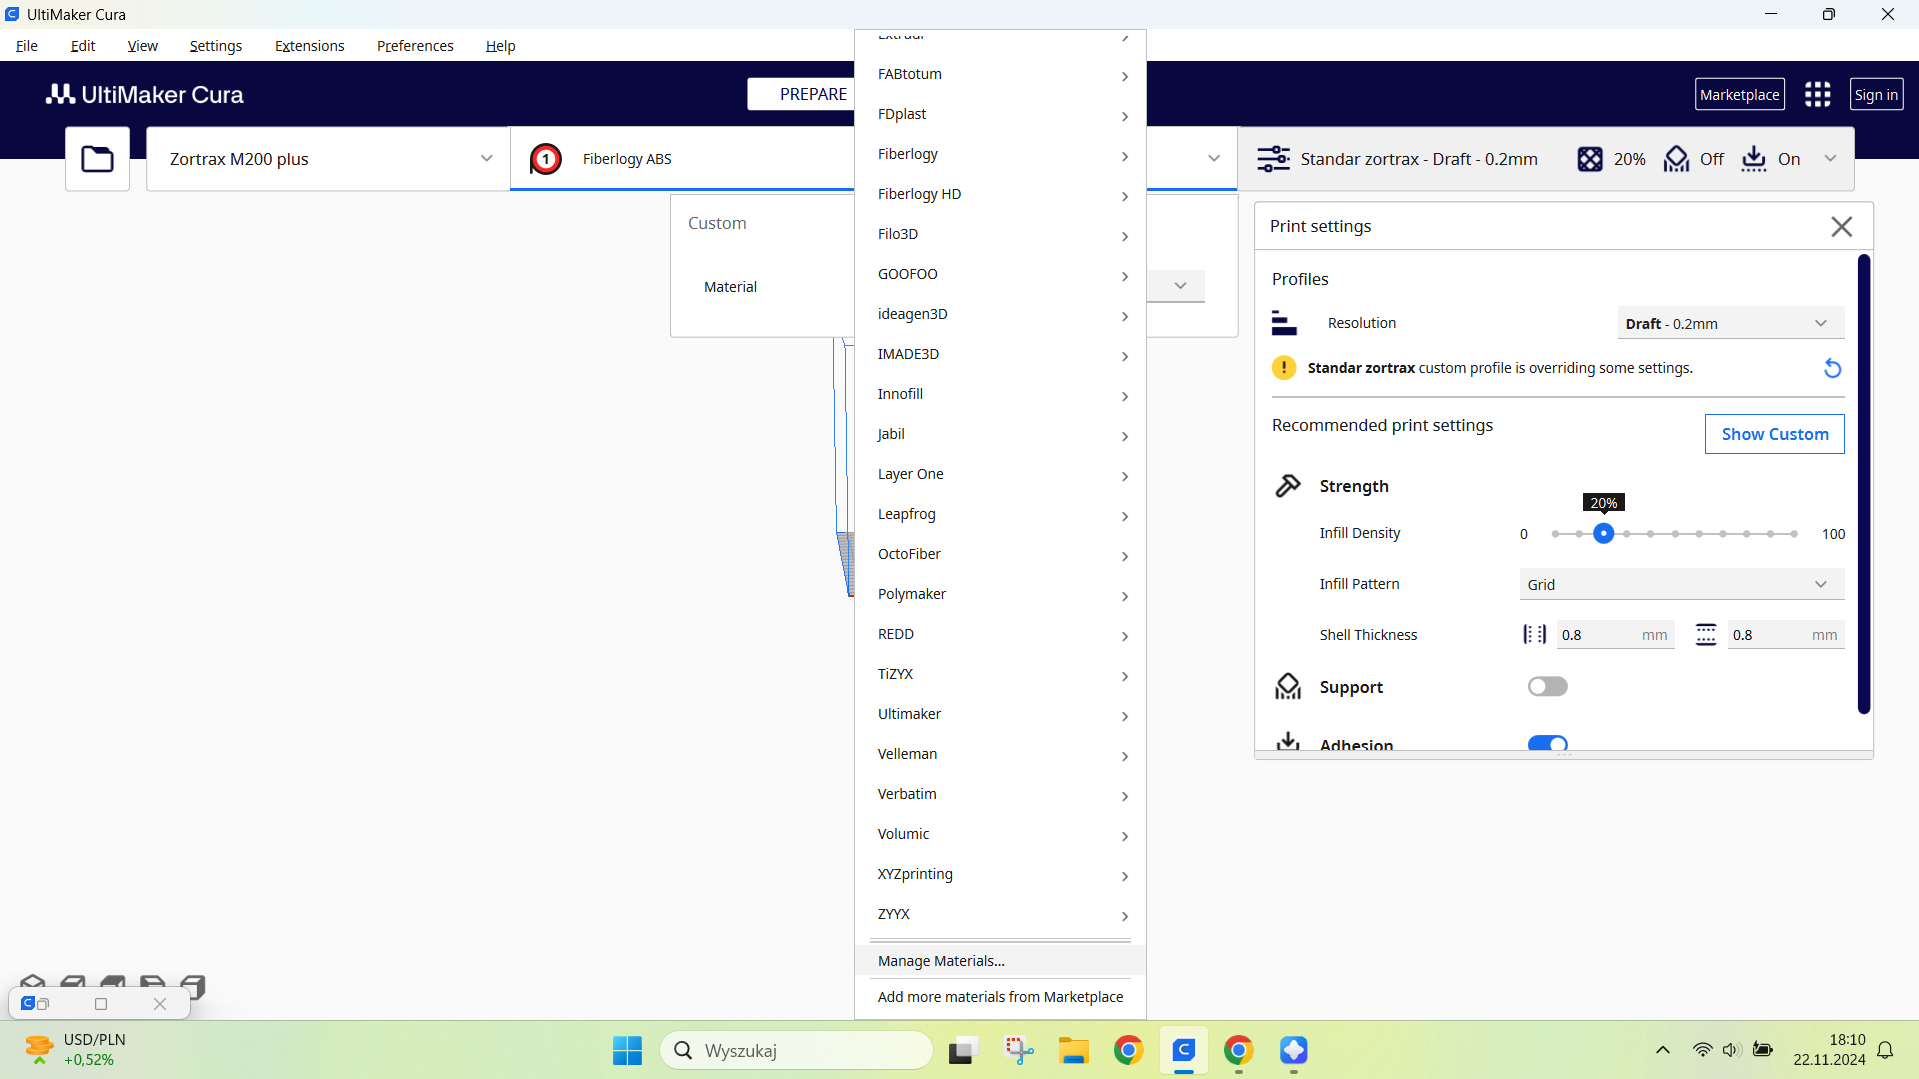Click Sign in button
The height and width of the screenshot is (1079, 1919).
click(x=1876, y=94)
